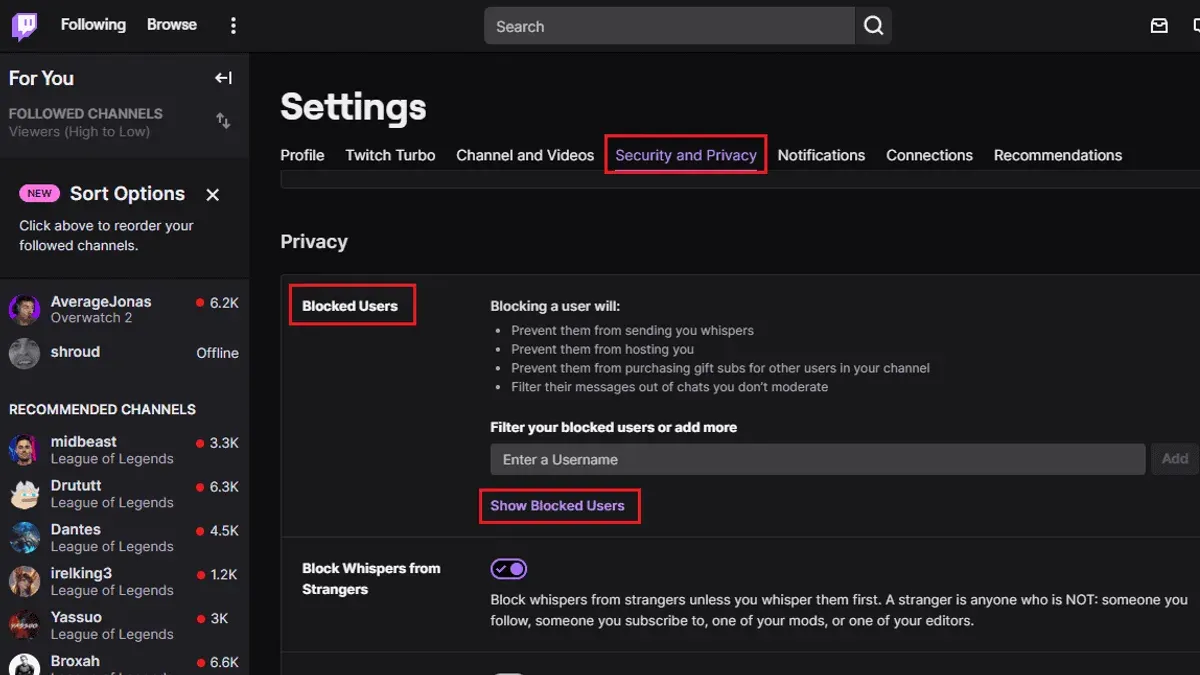Focus the top Search box

tap(669, 26)
